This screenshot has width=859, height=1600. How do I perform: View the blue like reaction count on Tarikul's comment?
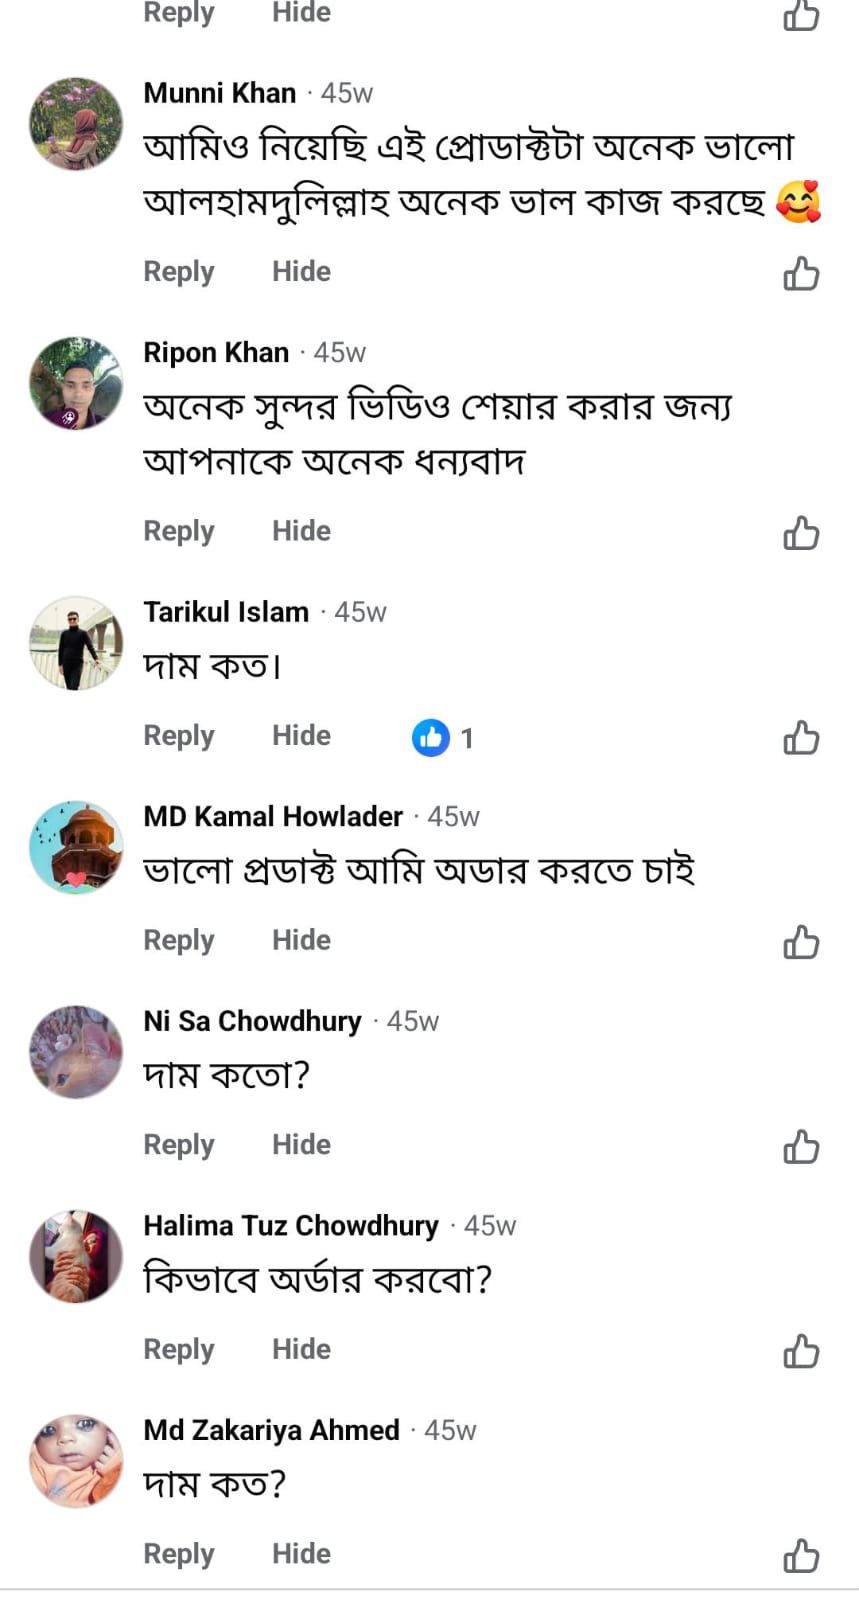pos(443,738)
